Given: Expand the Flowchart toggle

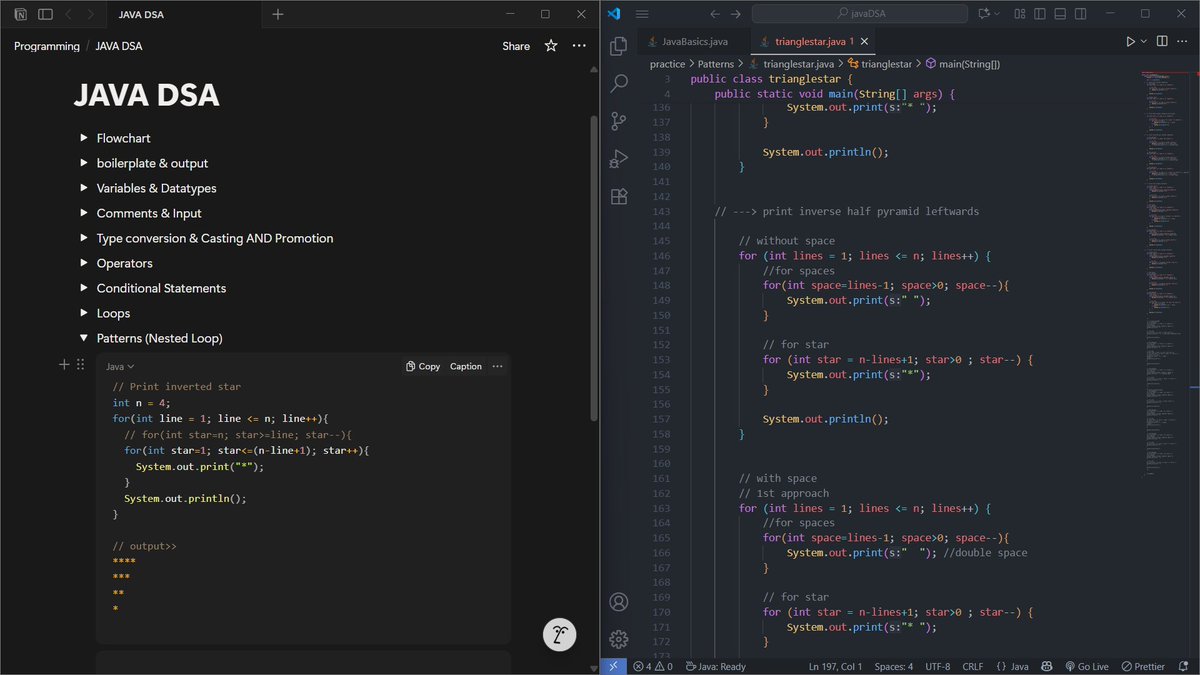Looking at the screenshot, I should [84, 138].
